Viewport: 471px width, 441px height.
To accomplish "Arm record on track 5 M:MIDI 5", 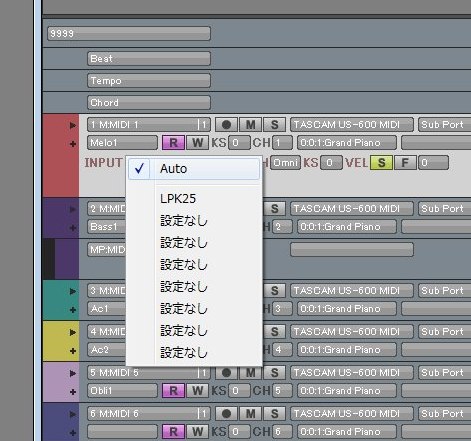I will (x=226, y=373).
